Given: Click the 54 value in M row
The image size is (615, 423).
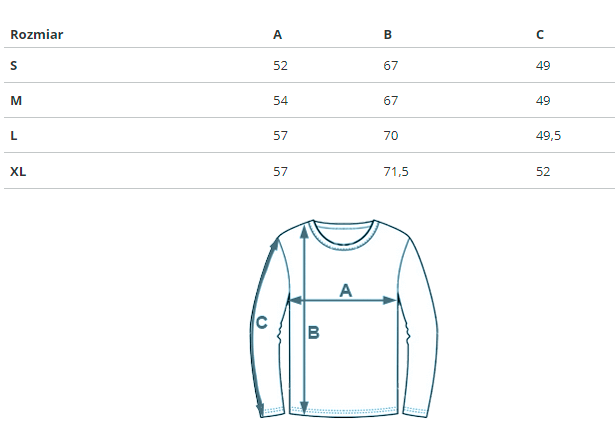Looking at the screenshot, I should point(280,101).
